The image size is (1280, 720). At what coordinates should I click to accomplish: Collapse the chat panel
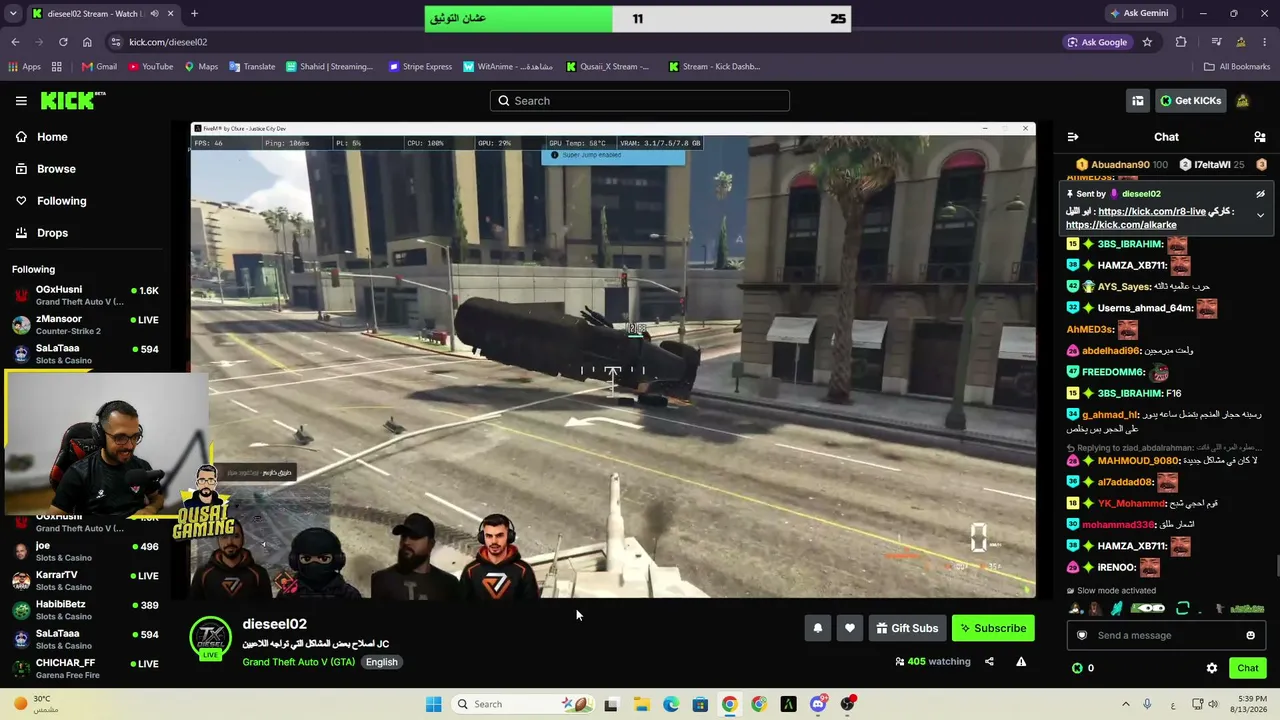tap(1073, 137)
